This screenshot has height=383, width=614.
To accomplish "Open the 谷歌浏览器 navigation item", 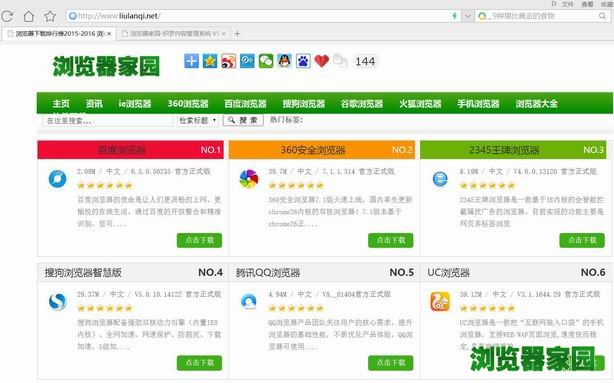I will tap(362, 103).
